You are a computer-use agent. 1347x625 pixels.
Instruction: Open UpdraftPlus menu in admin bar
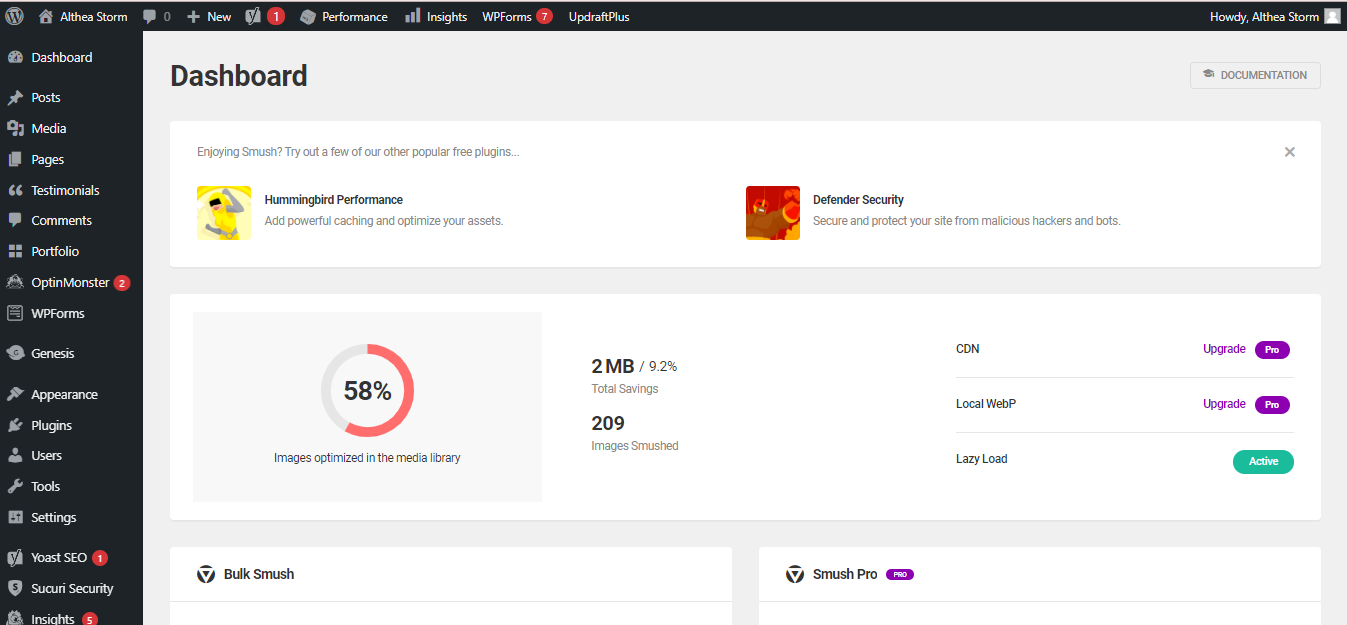[599, 17]
